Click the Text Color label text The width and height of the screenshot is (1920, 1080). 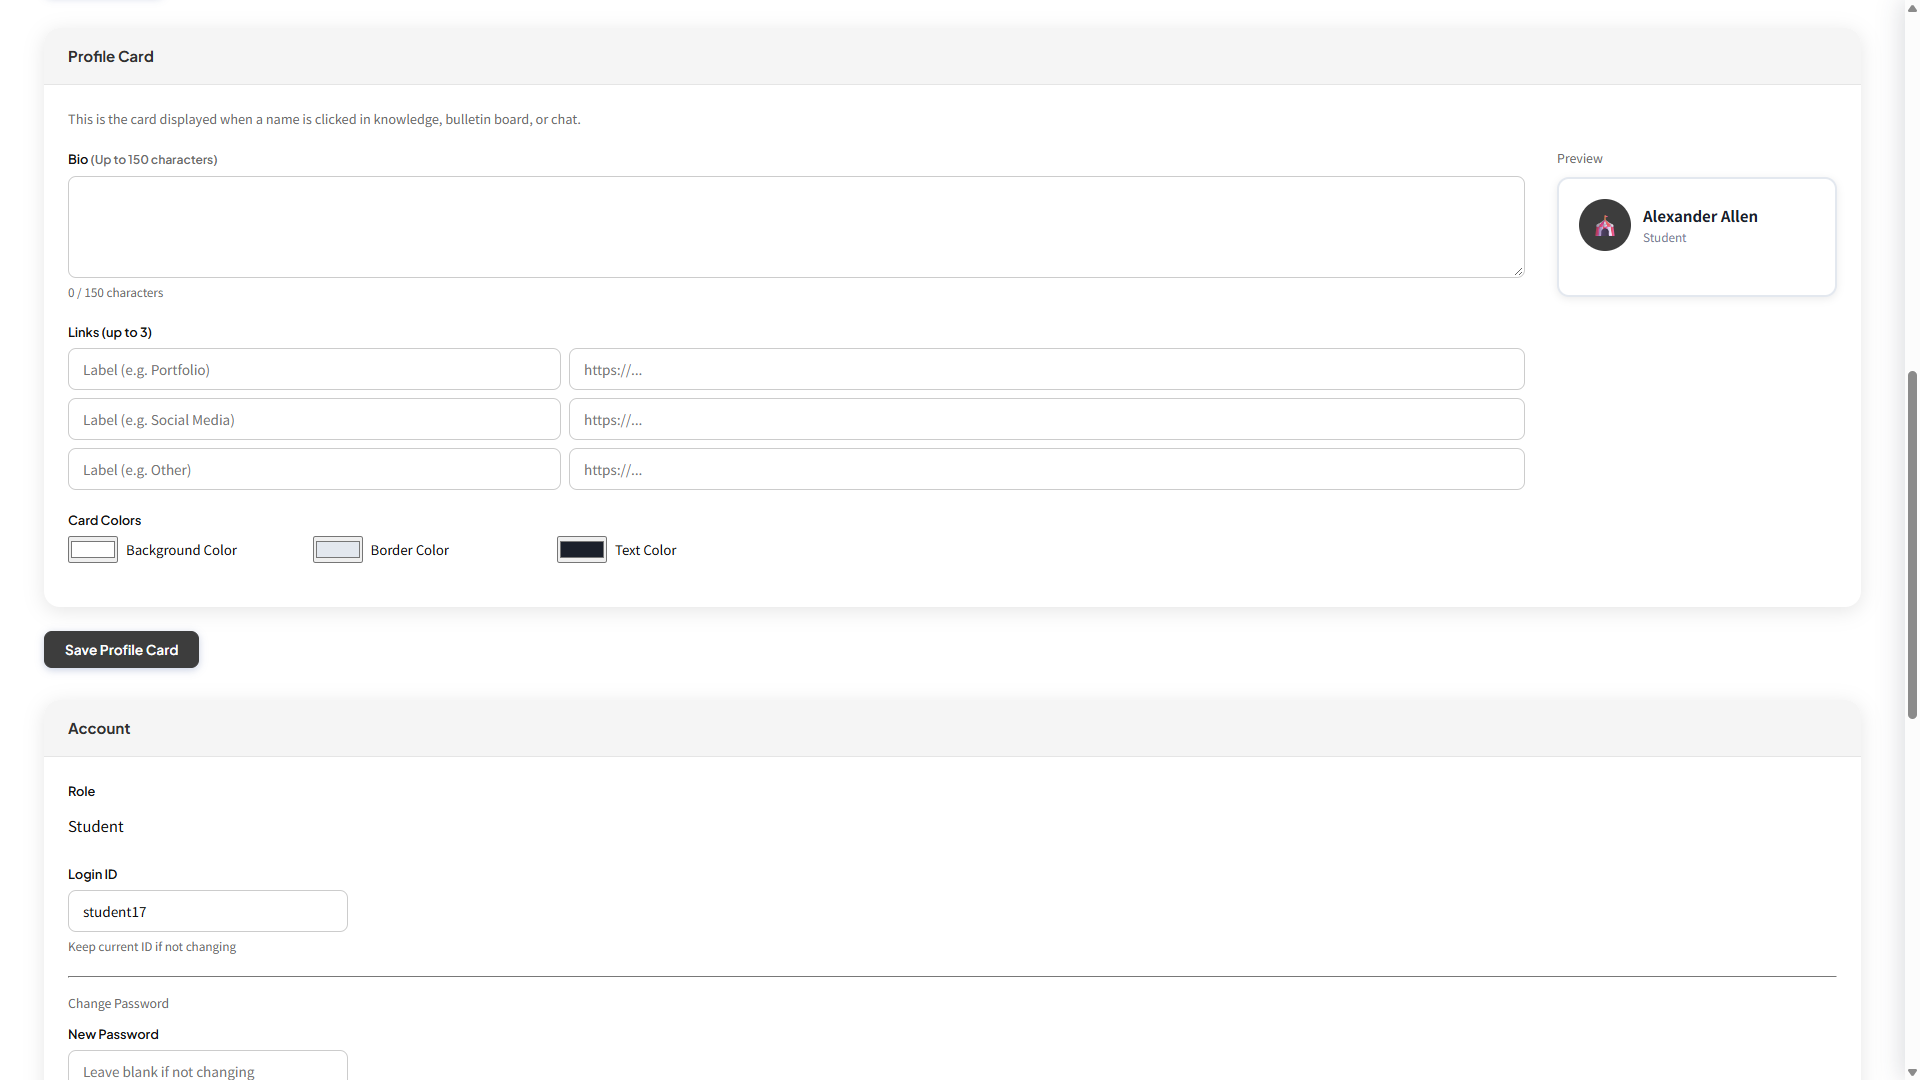click(x=646, y=551)
